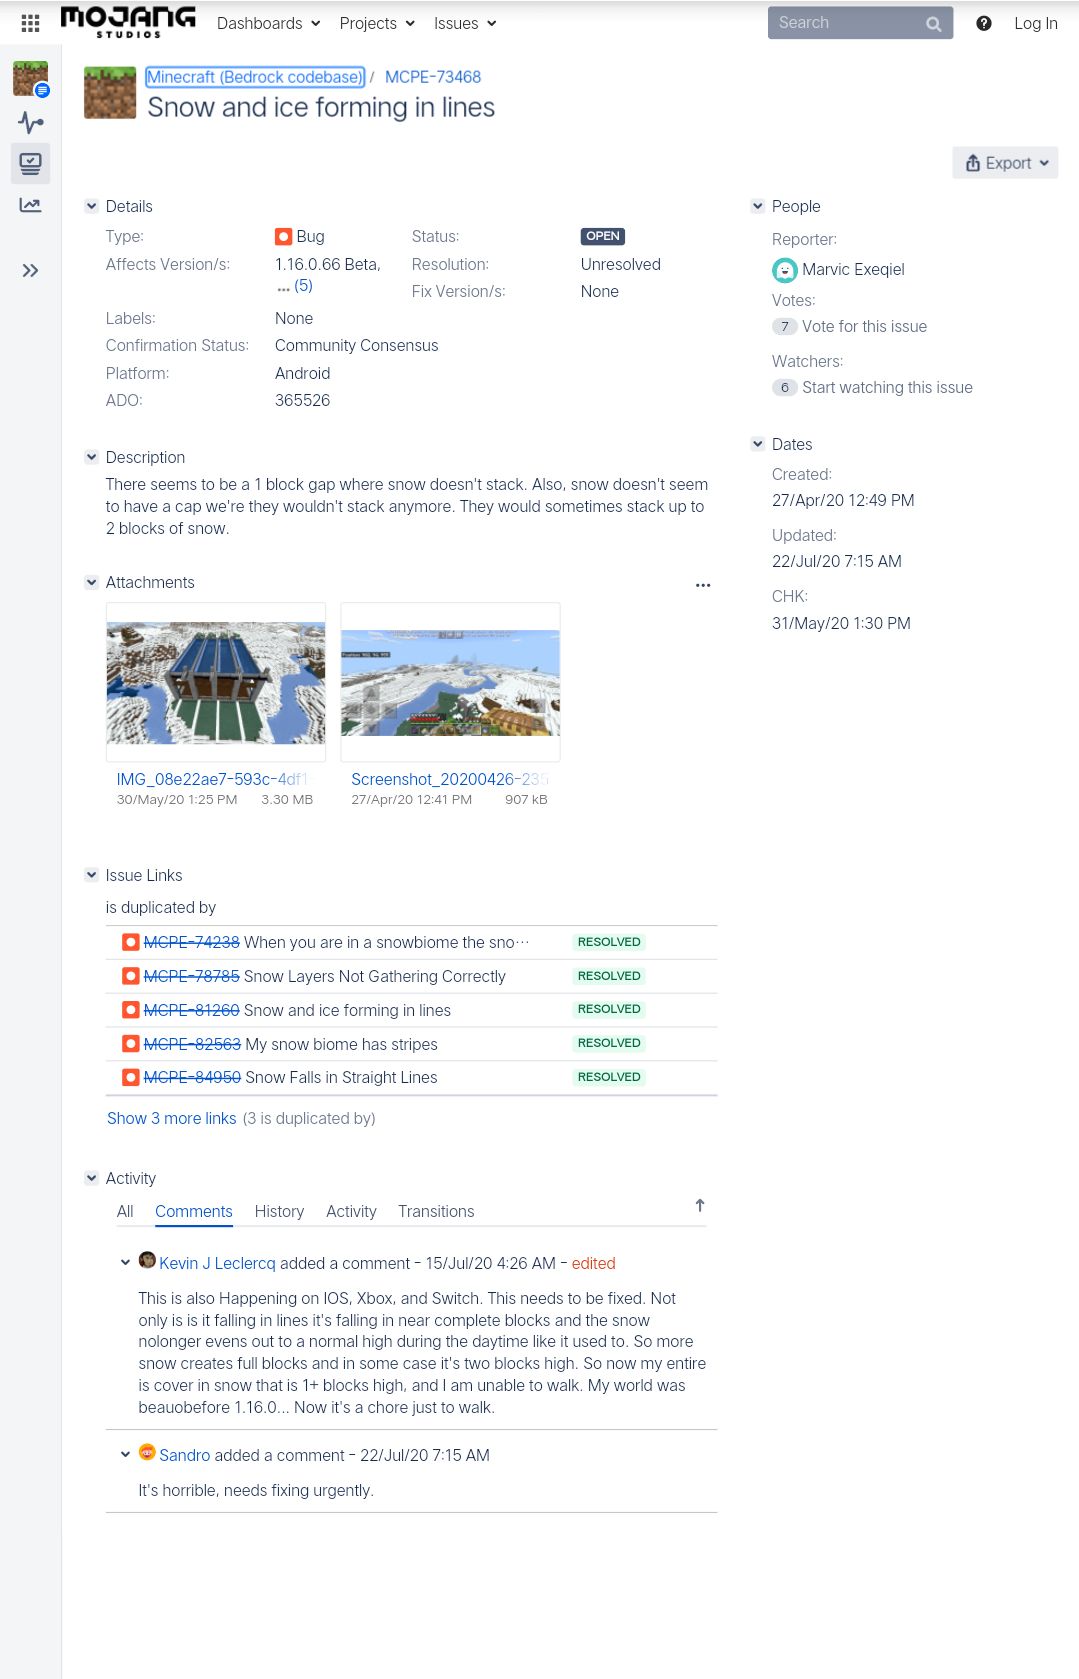Click bug icon next to MCPE-84950
The height and width of the screenshot is (1679, 1079).
click(x=130, y=1077)
